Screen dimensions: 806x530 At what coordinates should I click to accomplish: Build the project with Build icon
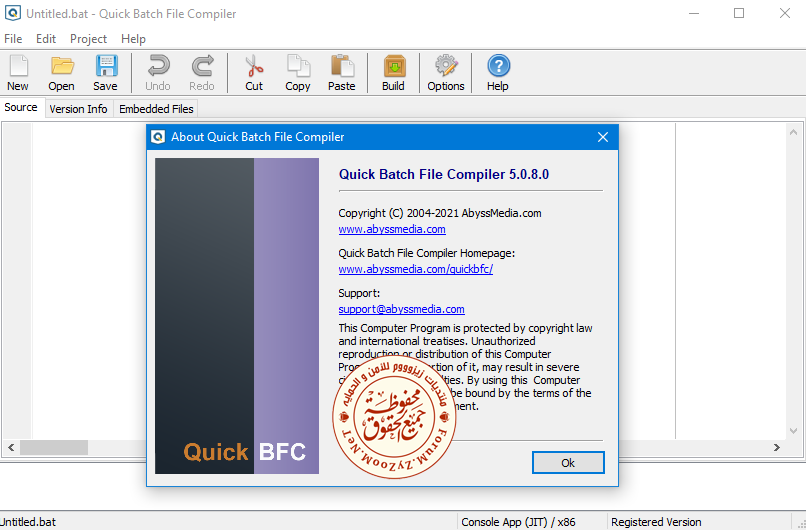point(394,67)
